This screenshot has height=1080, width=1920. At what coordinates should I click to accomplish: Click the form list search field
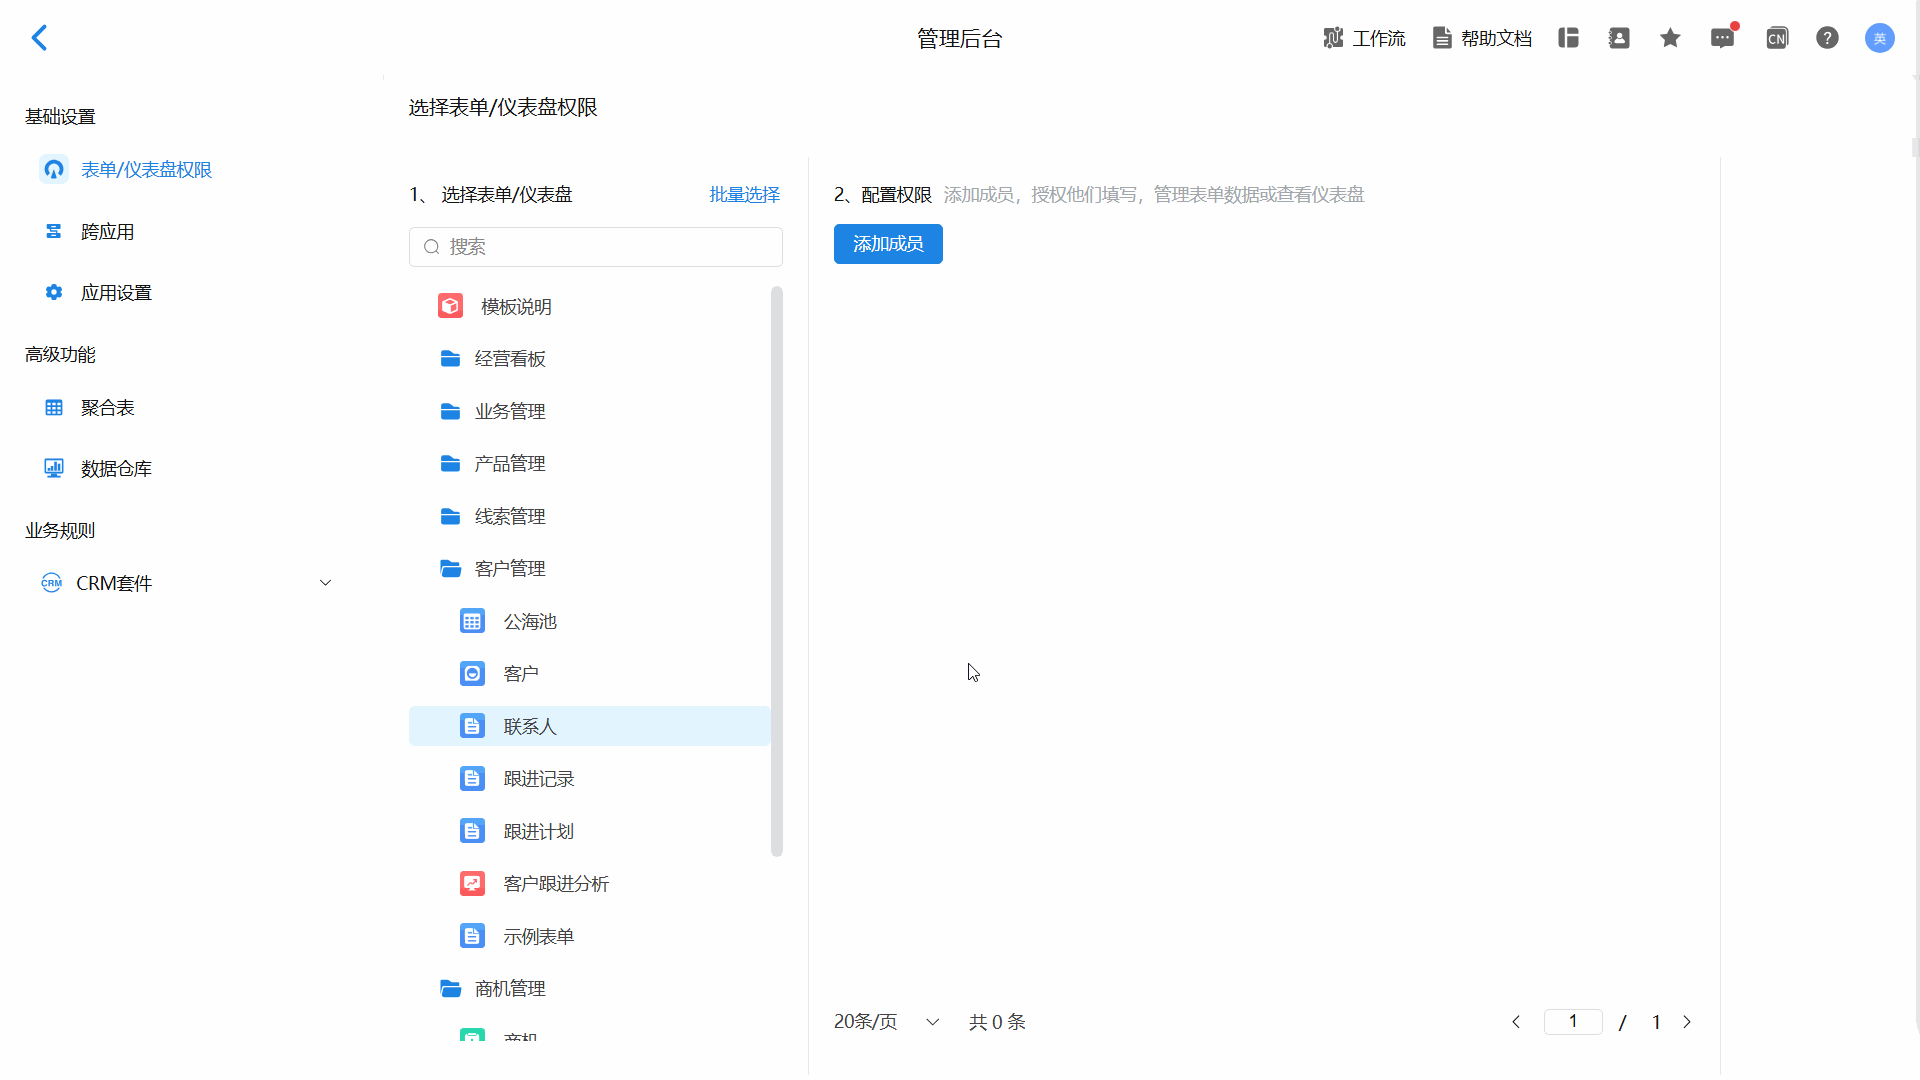[x=596, y=247]
